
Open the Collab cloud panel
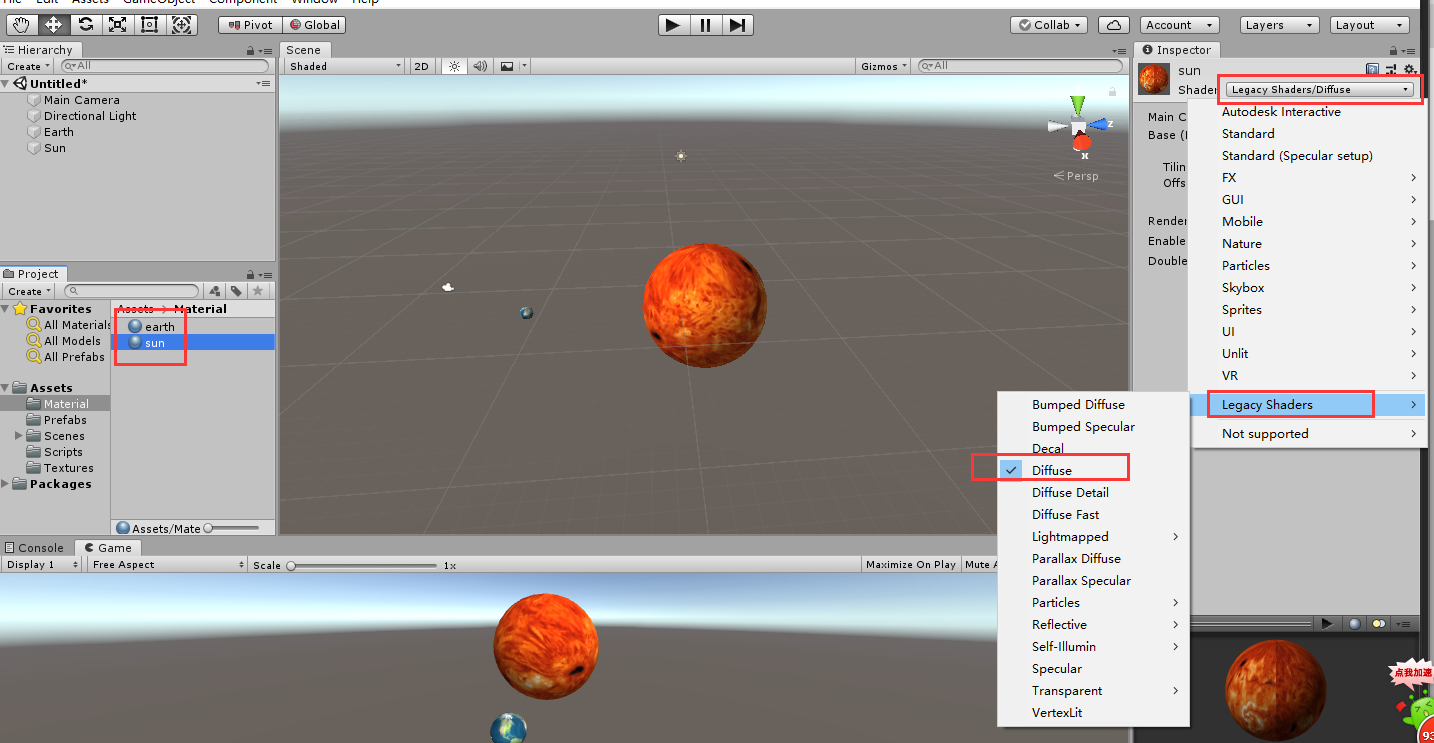(x=1113, y=24)
